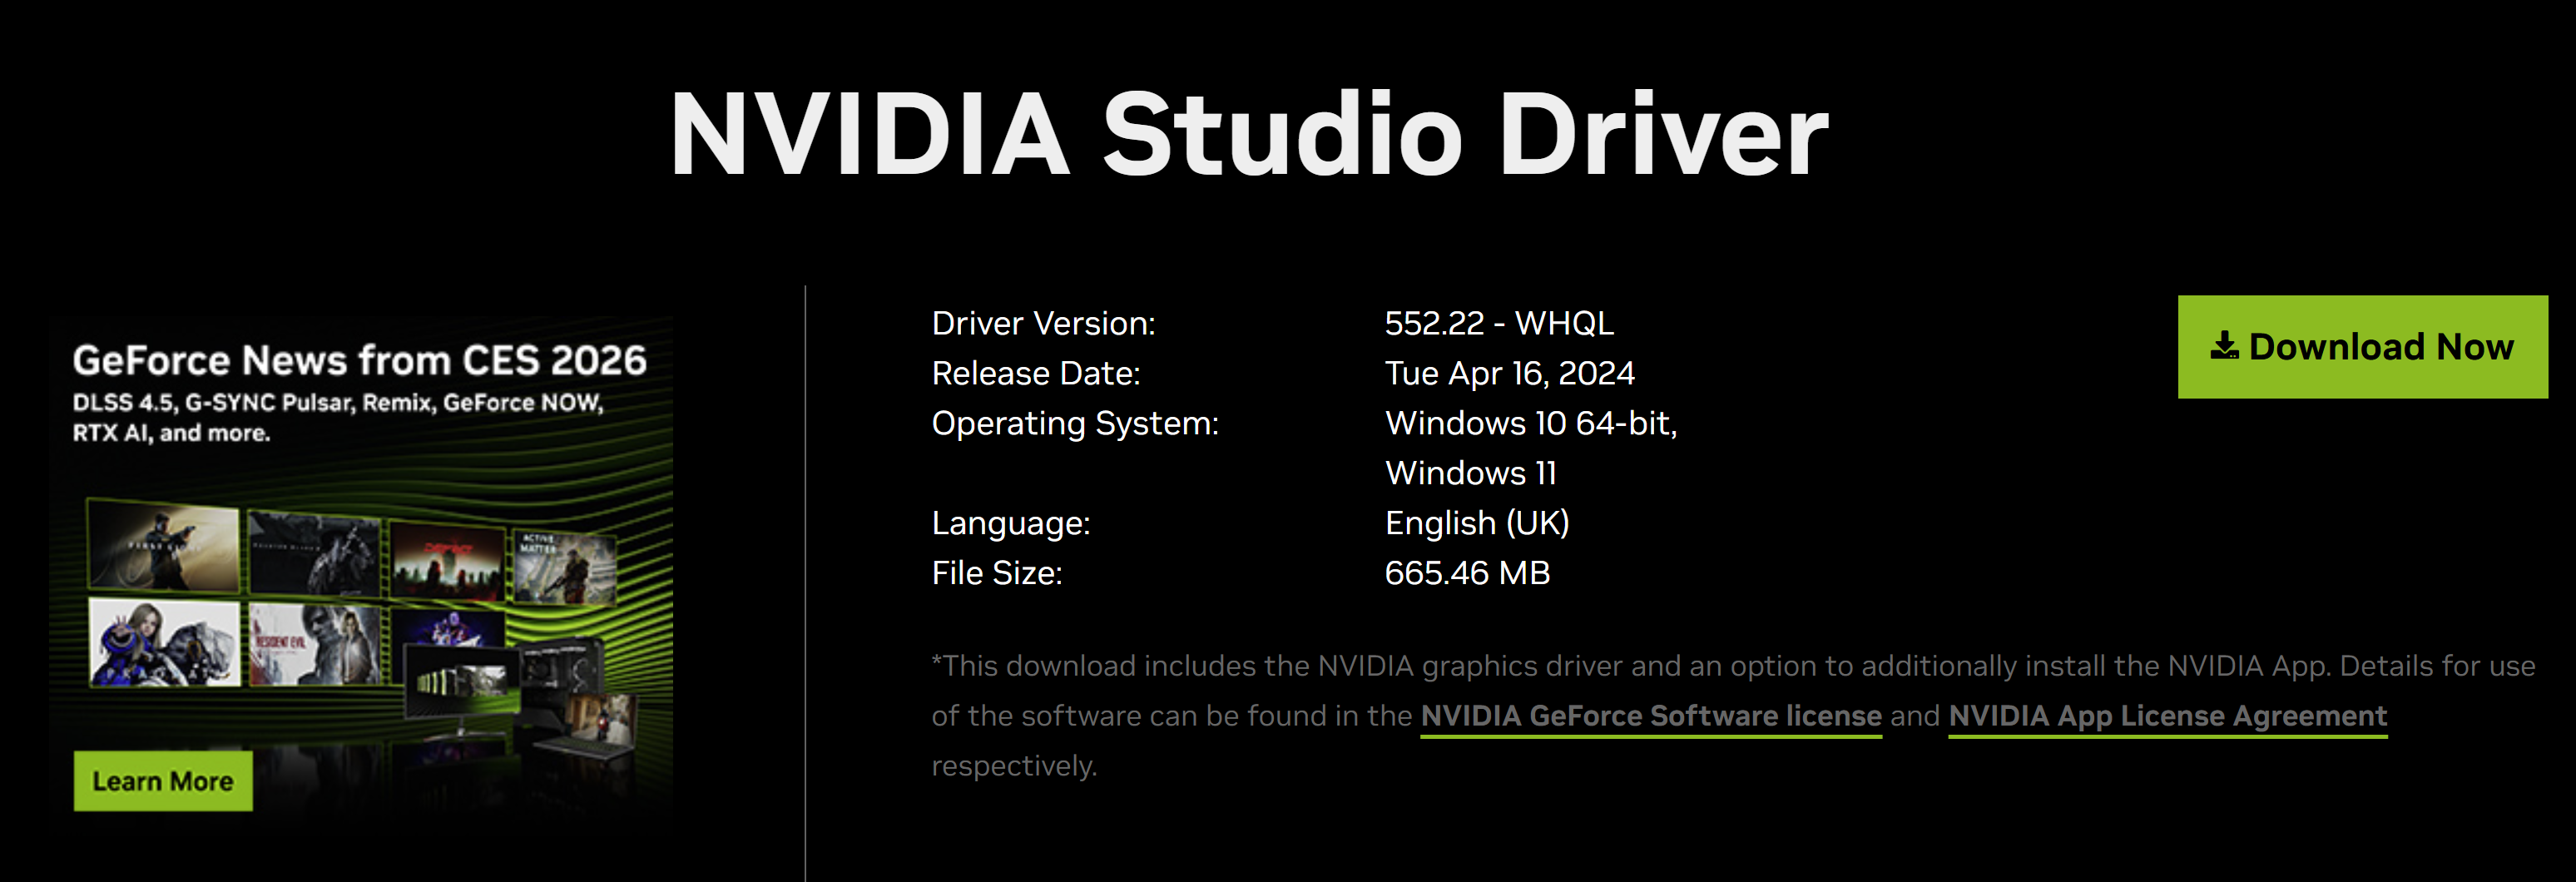Click the Windows 11 text

click(x=1471, y=473)
